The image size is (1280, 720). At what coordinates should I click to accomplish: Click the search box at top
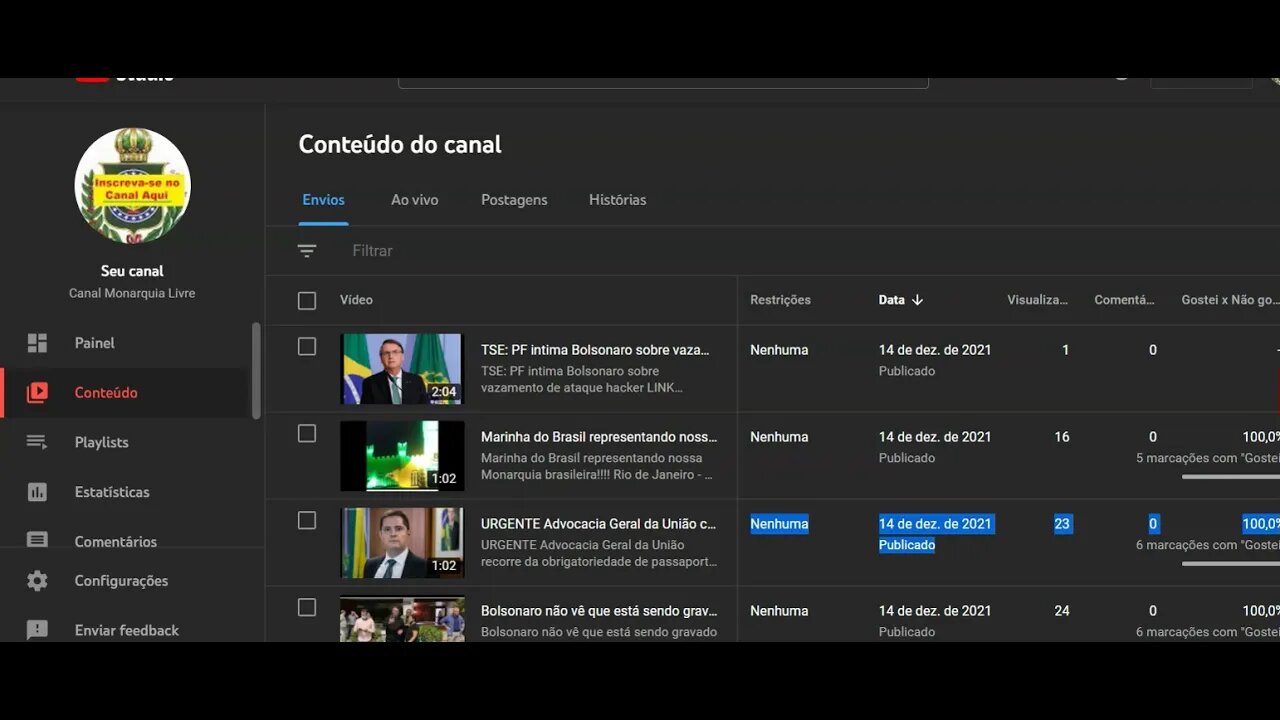663,83
